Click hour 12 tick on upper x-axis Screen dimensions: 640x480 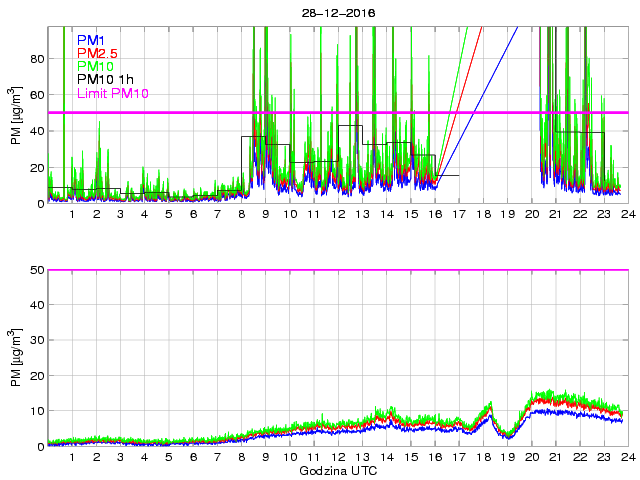(338, 214)
